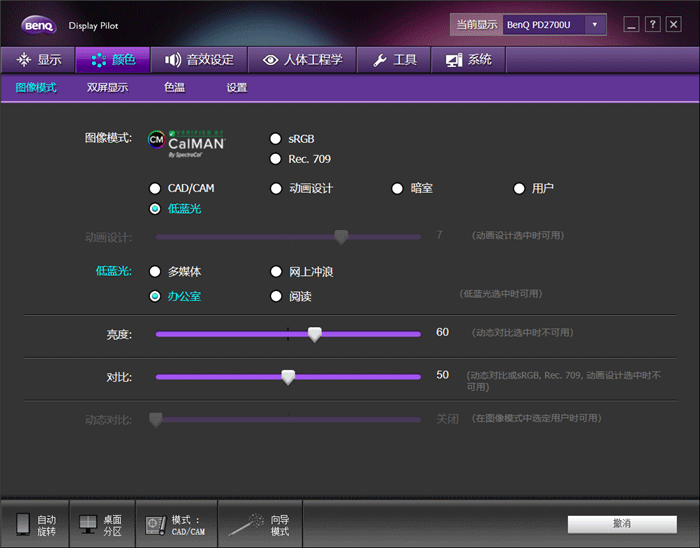Click the 模式 CAD/CAM button
700x548 pixels.
coord(176,524)
